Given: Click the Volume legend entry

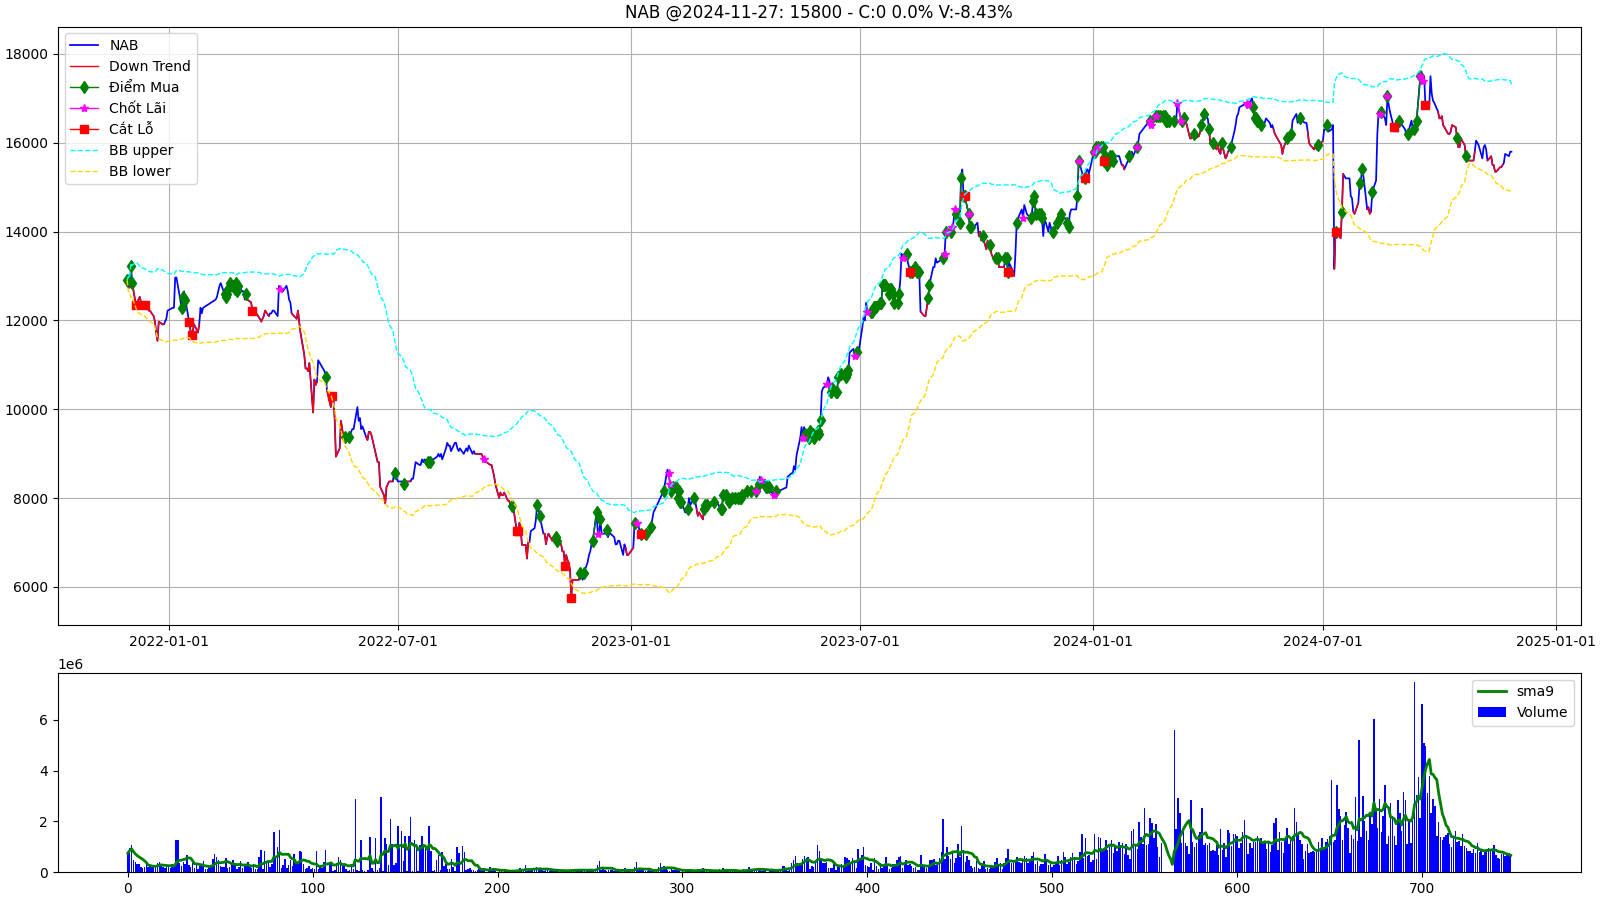Looking at the screenshot, I should (1522, 712).
